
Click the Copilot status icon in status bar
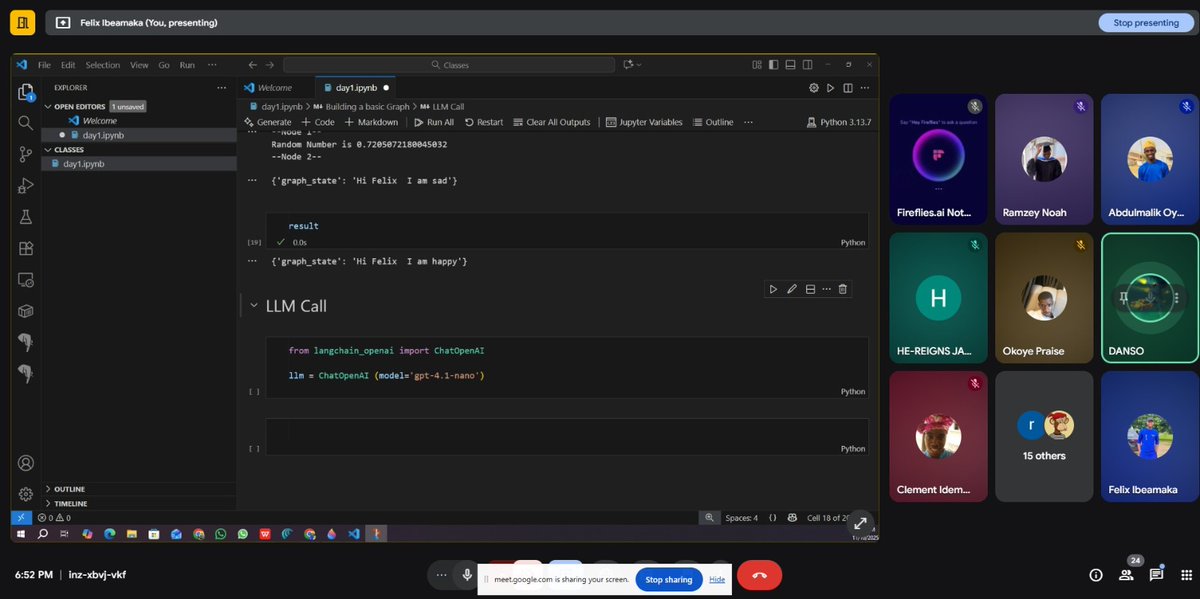(x=792, y=518)
